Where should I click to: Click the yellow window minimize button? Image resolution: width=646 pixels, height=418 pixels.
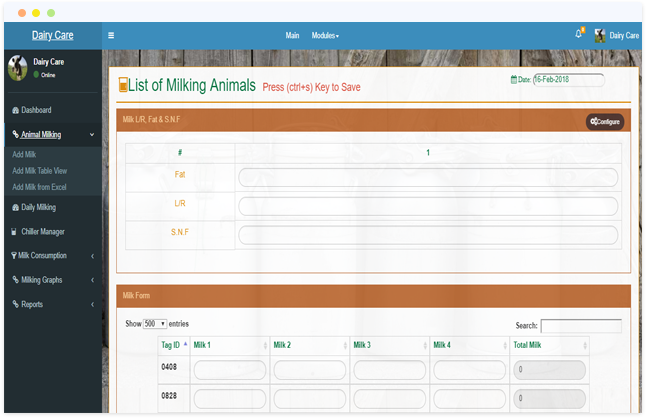(x=36, y=13)
